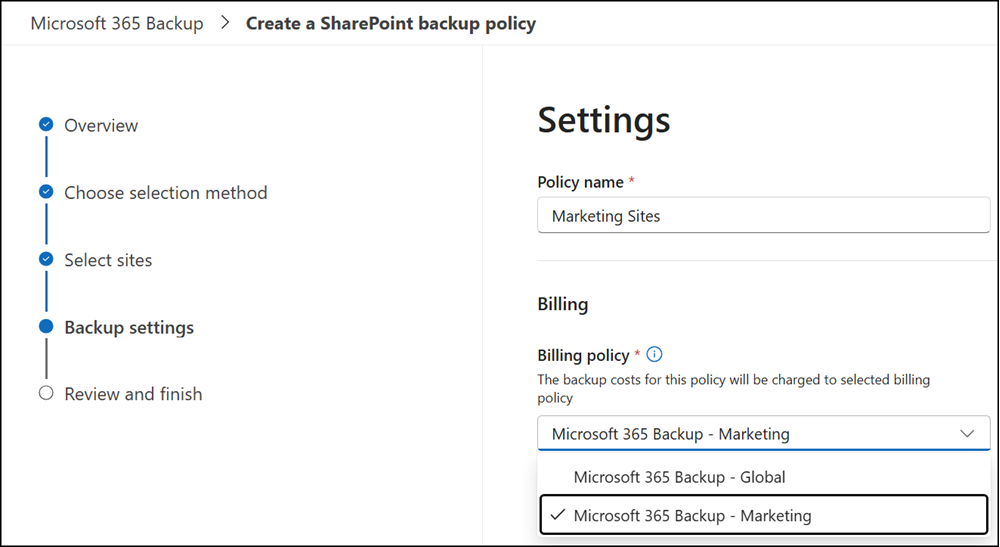Click the breadcrumb chevron separator icon

pos(224,23)
